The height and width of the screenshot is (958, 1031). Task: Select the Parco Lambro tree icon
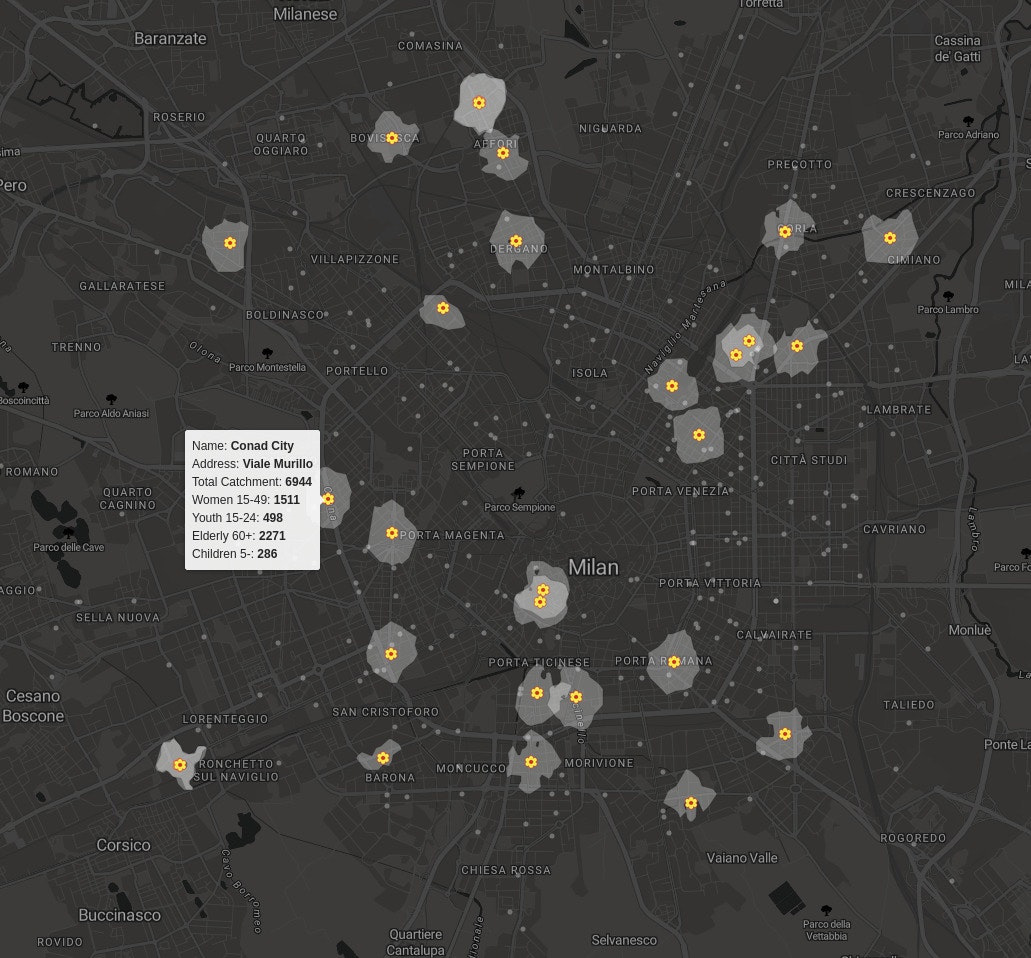point(948,297)
